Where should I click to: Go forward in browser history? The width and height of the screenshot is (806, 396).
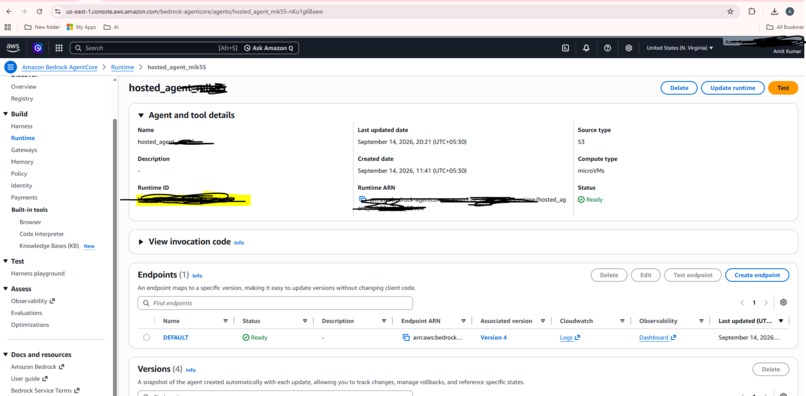click(24, 11)
